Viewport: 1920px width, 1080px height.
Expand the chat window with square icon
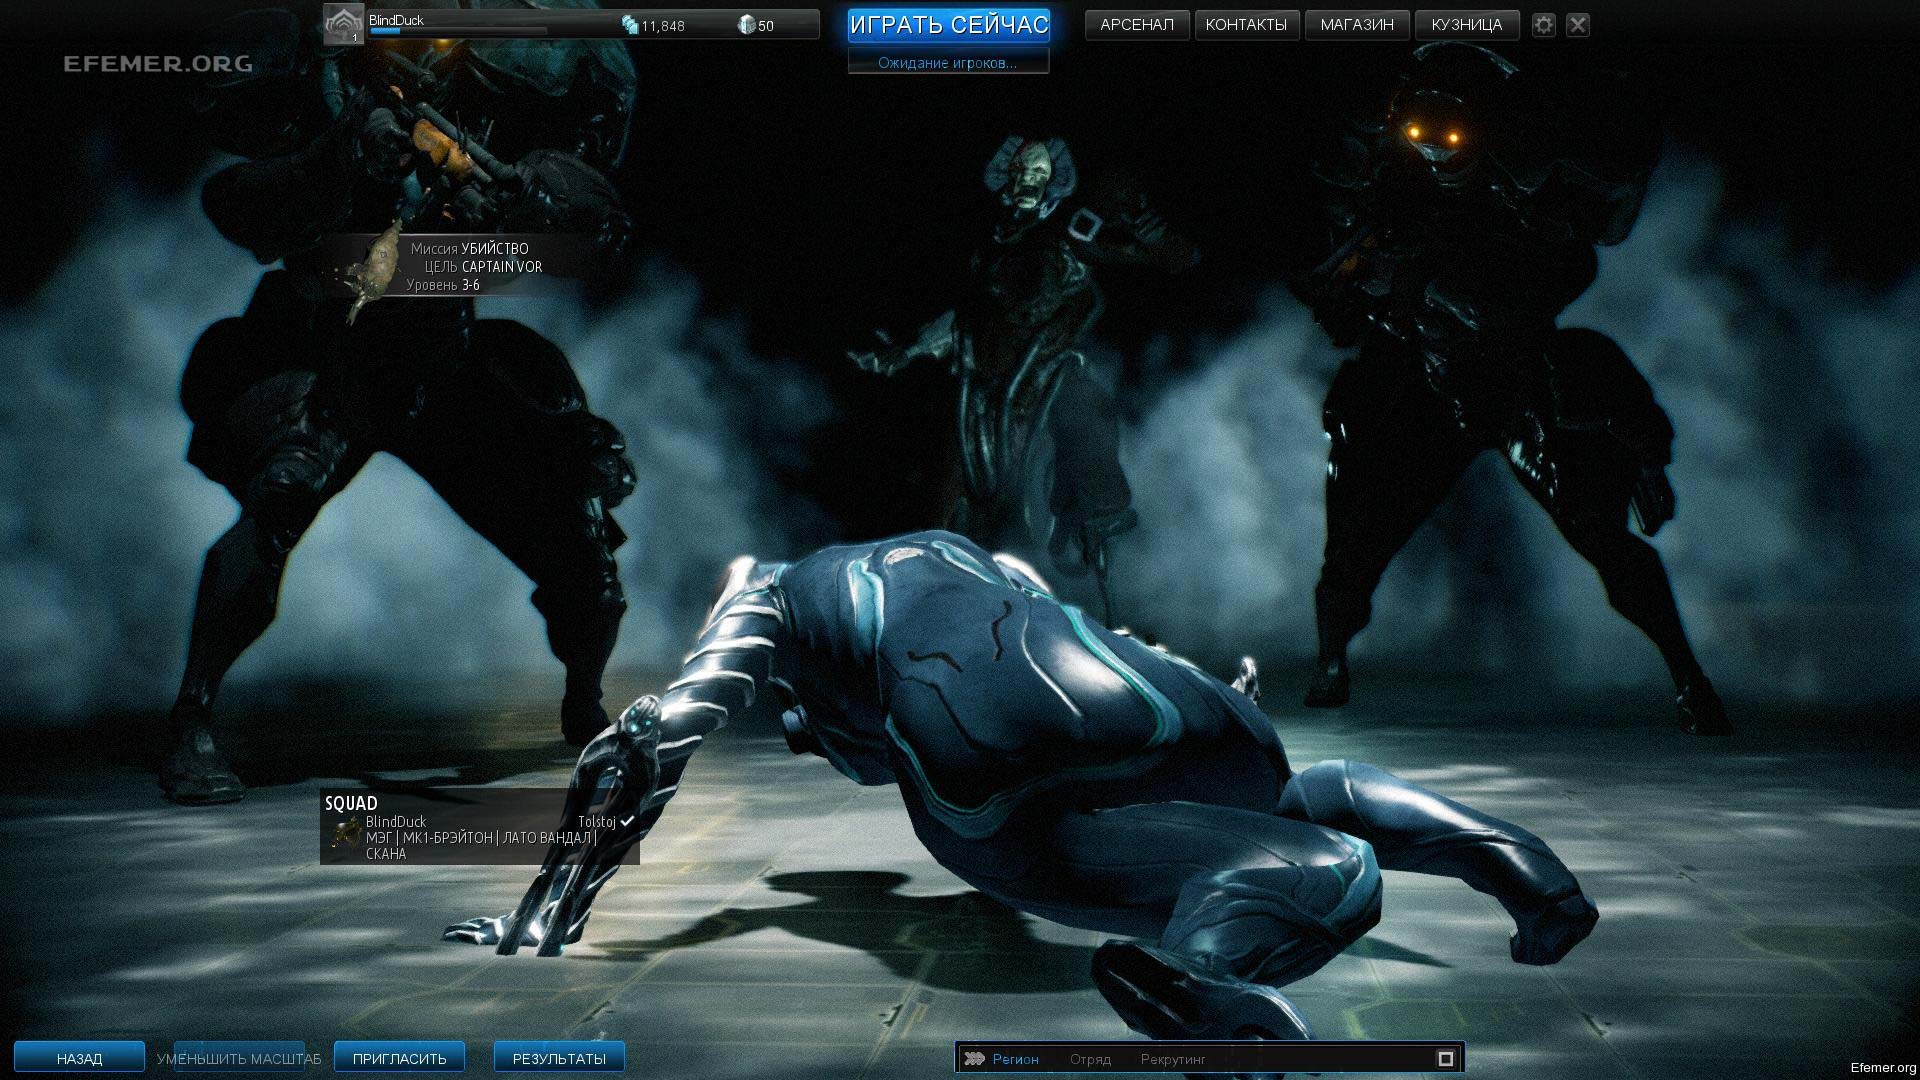coord(1445,1058)
